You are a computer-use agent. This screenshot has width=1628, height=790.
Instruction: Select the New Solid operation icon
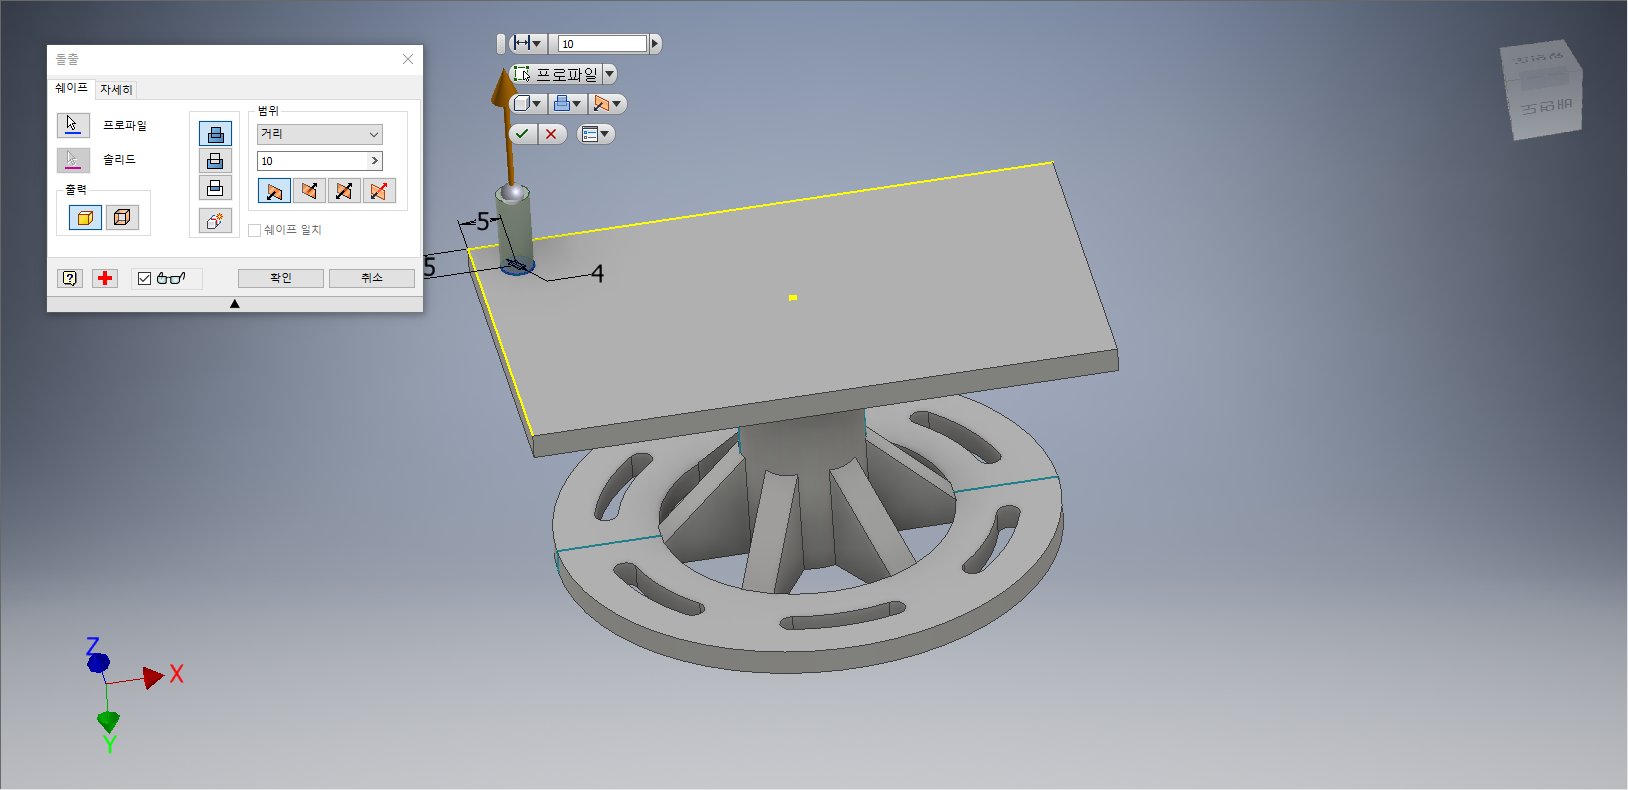(215, 220)
